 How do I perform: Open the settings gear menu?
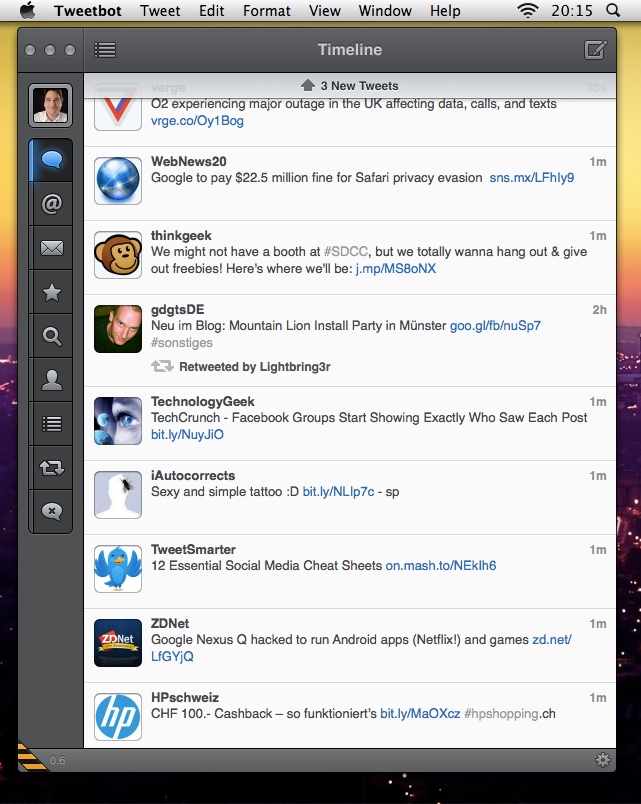602,760
